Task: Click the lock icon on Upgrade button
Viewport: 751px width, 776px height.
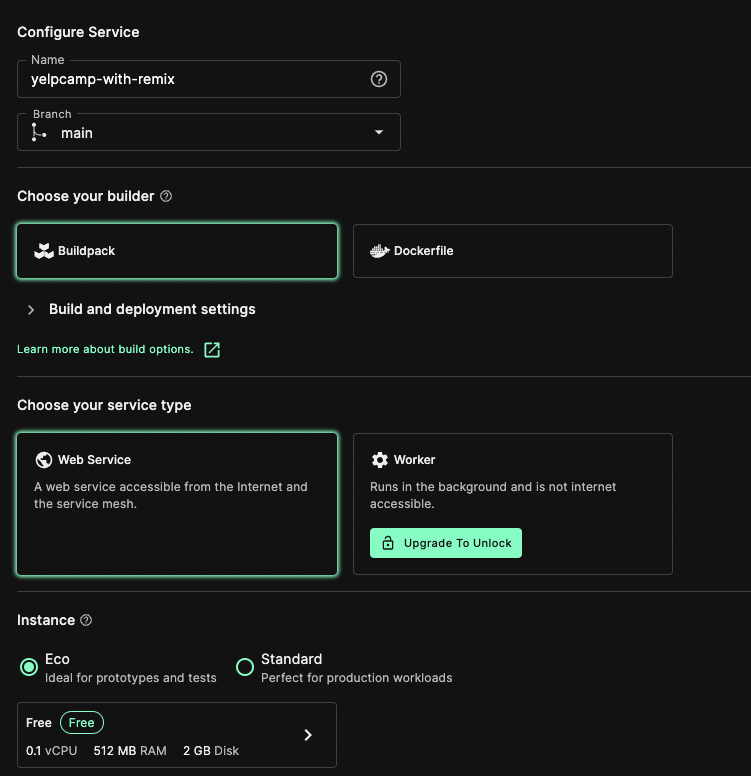Action: (388, 543)
